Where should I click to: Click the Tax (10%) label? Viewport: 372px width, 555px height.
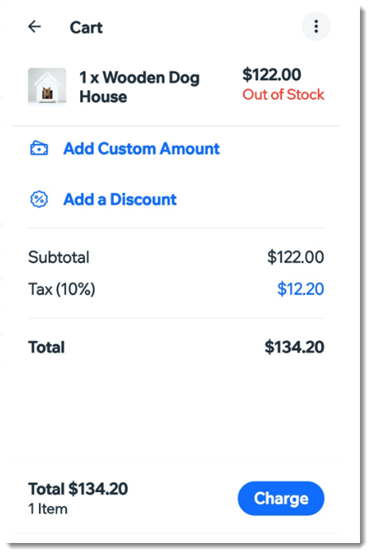[62, 289]
